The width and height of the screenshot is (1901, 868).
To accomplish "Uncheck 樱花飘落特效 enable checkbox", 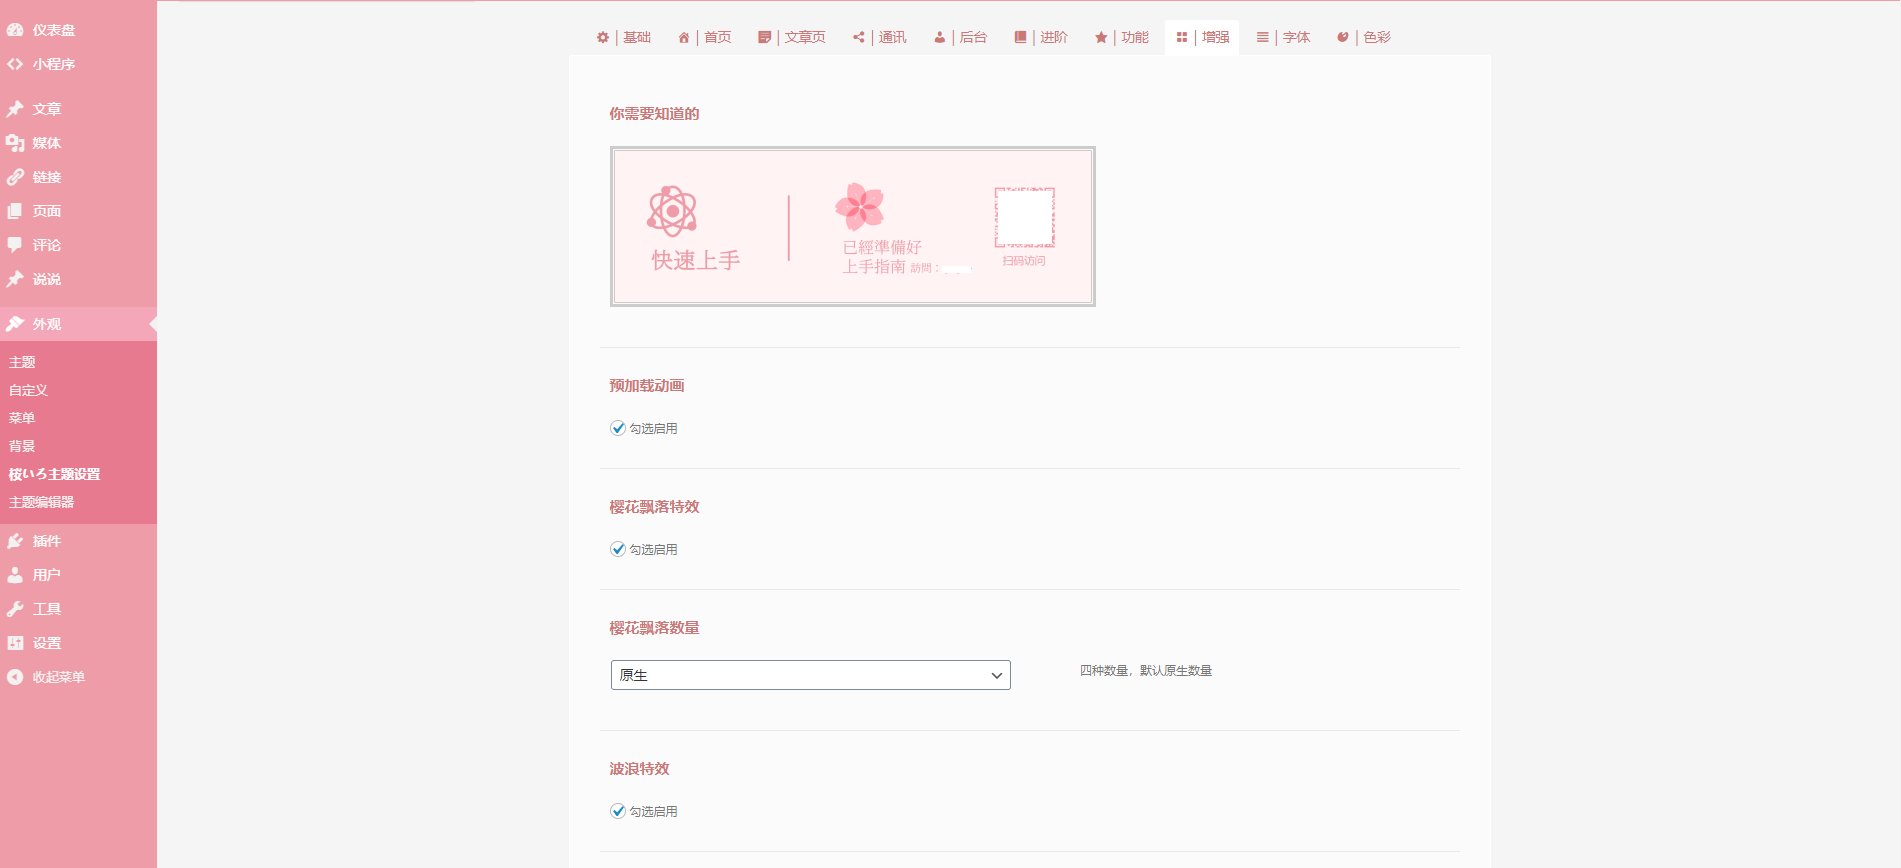I will click(x=618, y=549).
